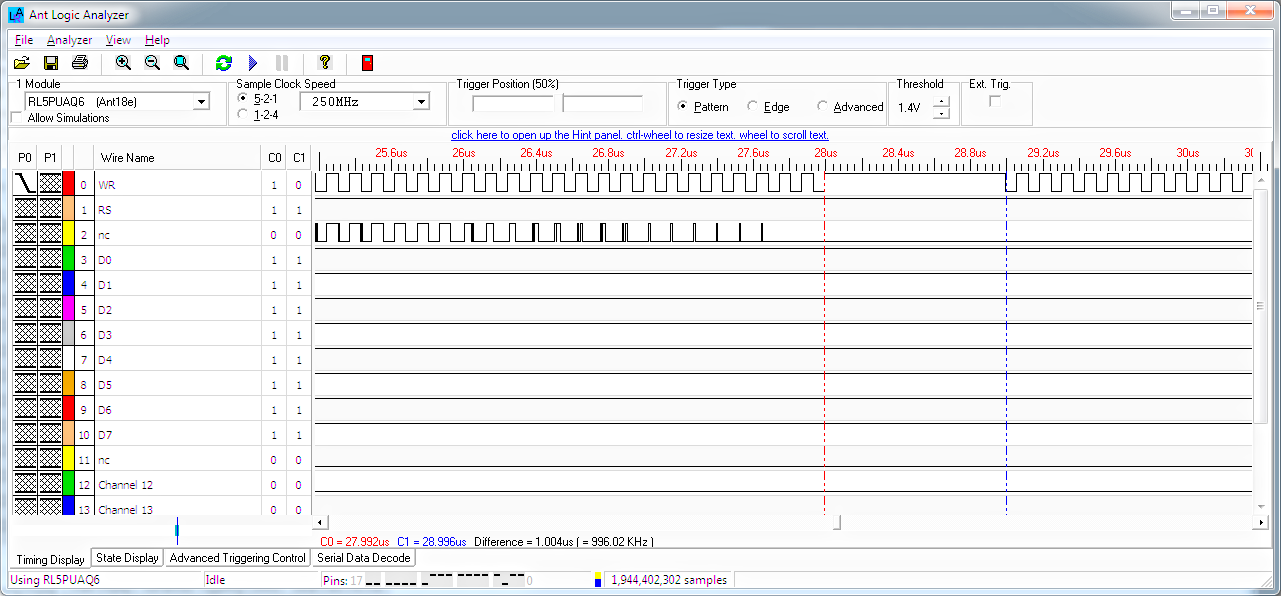The height and width of the screenshot is (596, 1281).
Task: Click the Open file folder icon
Action: tap(22, 63)
